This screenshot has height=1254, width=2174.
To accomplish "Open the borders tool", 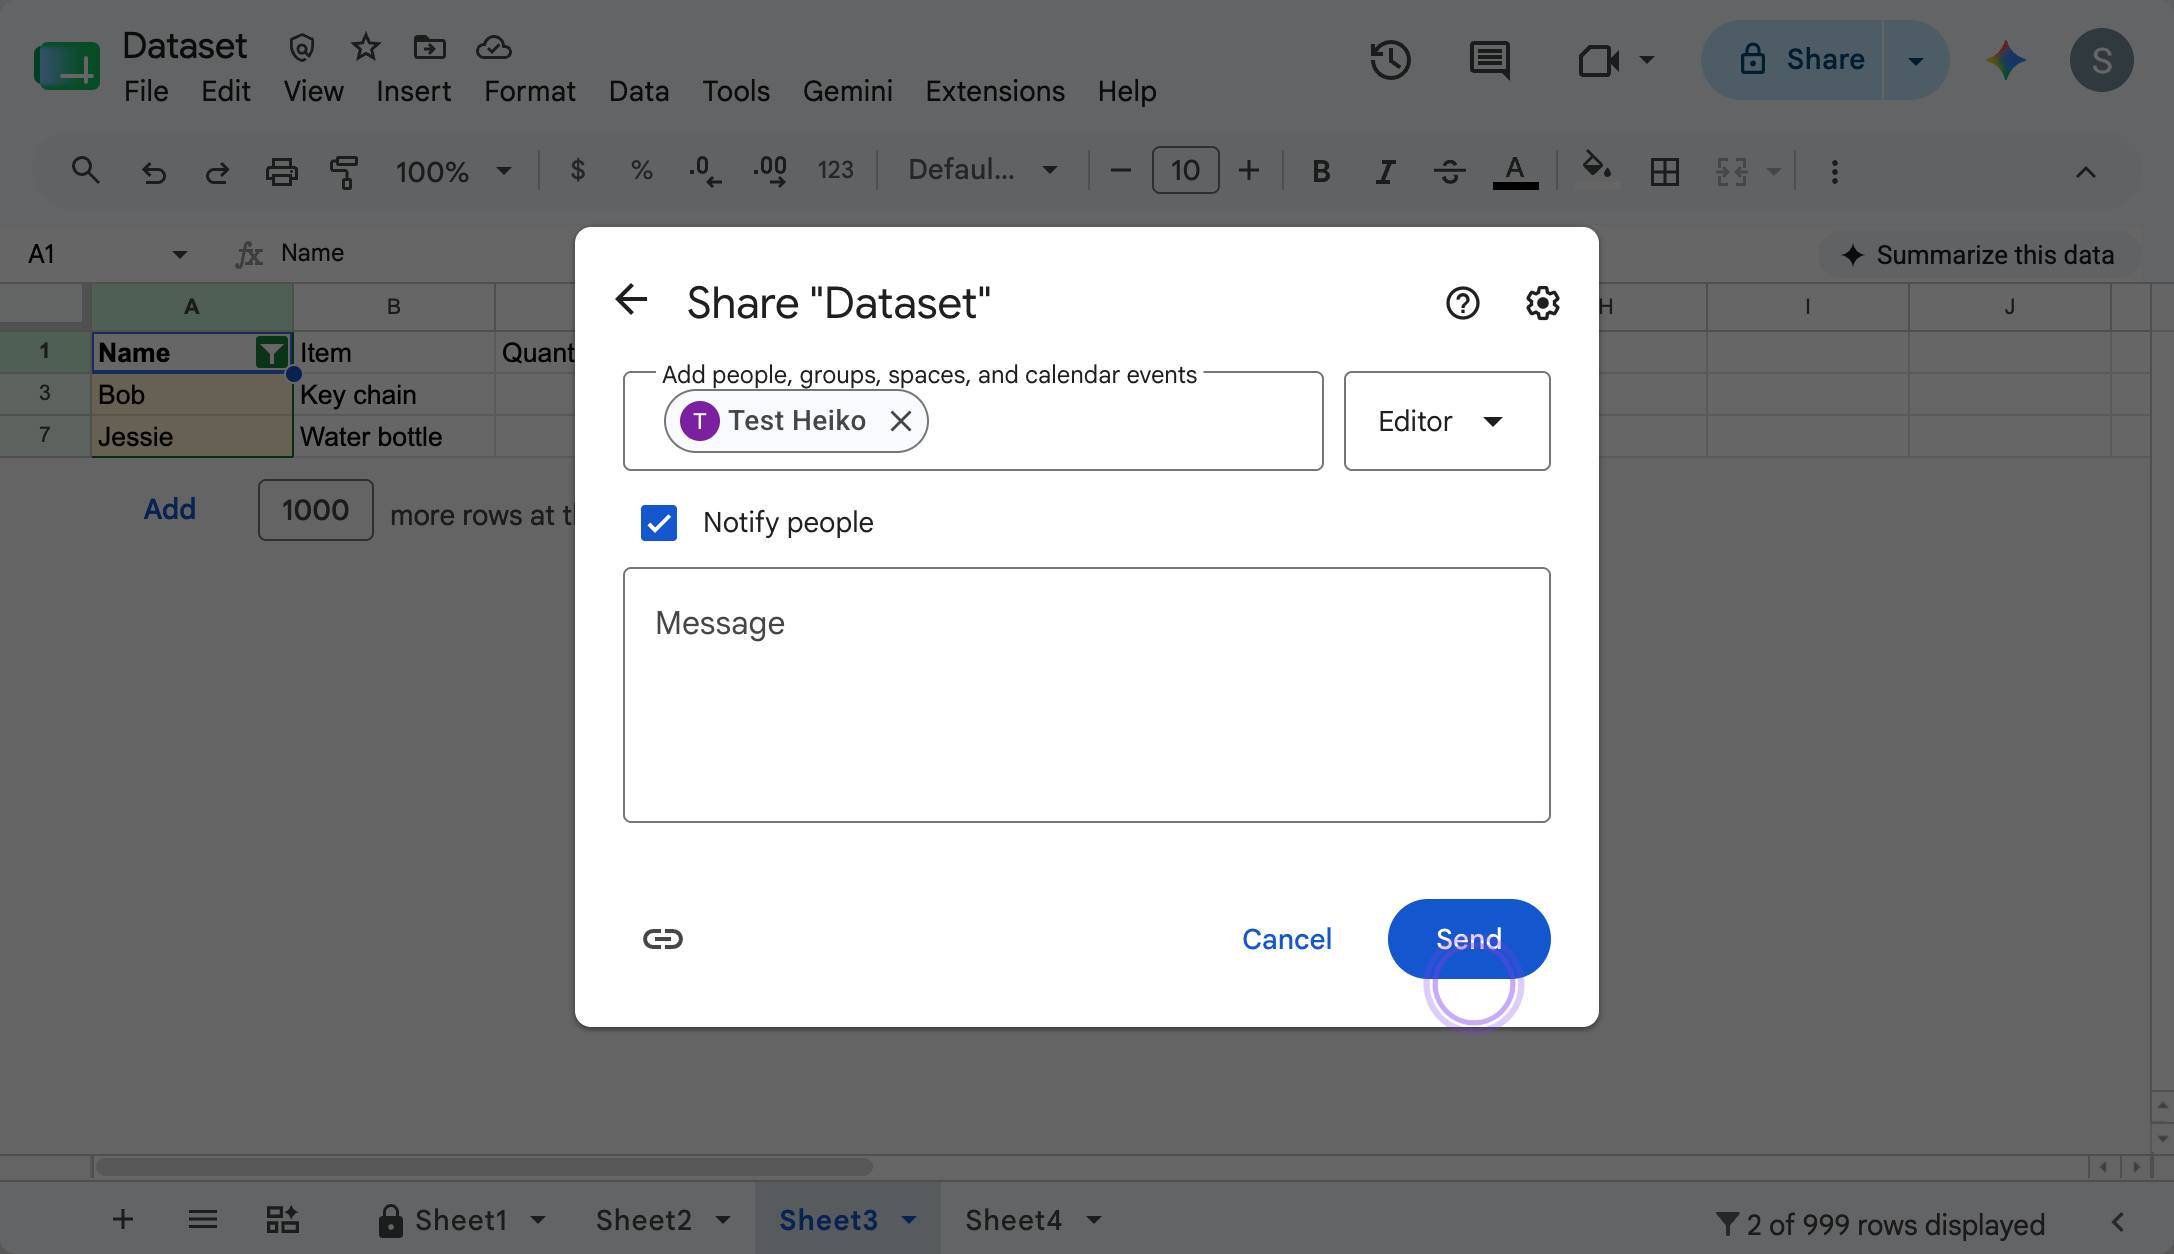I will [1664, 172].
